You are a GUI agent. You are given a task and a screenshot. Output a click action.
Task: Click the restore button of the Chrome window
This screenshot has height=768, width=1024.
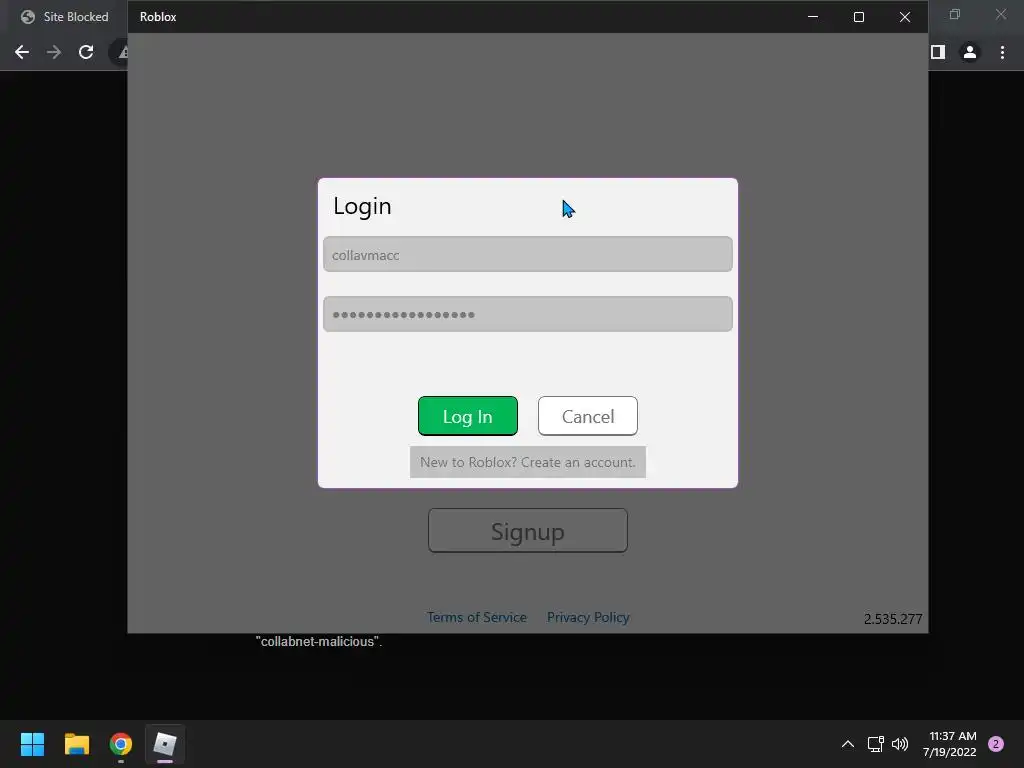[x=955, y=14]
